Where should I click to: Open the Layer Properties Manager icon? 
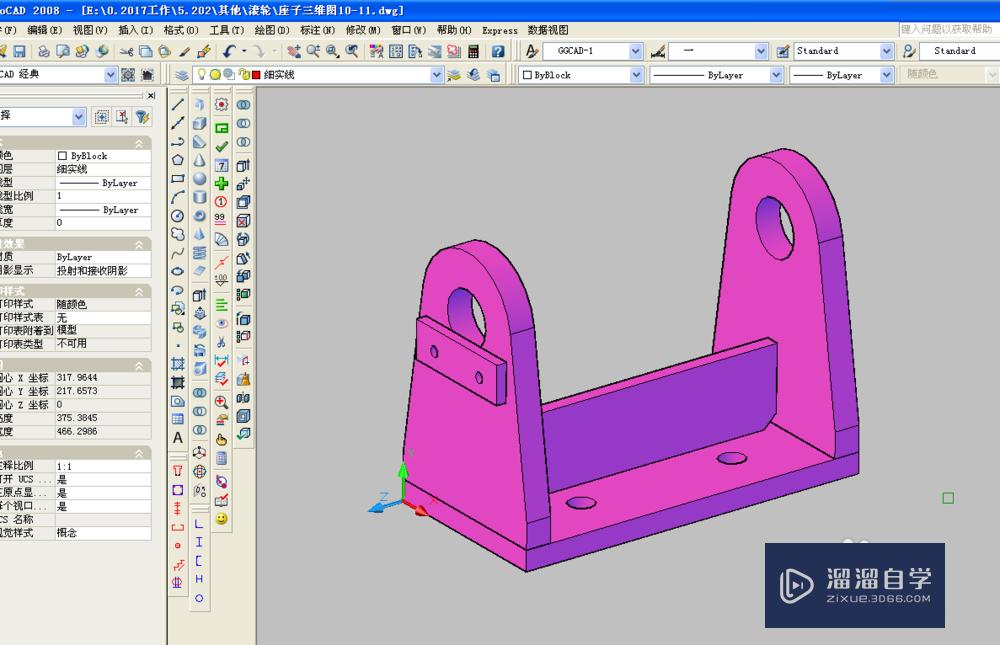[x=181, y=75]
